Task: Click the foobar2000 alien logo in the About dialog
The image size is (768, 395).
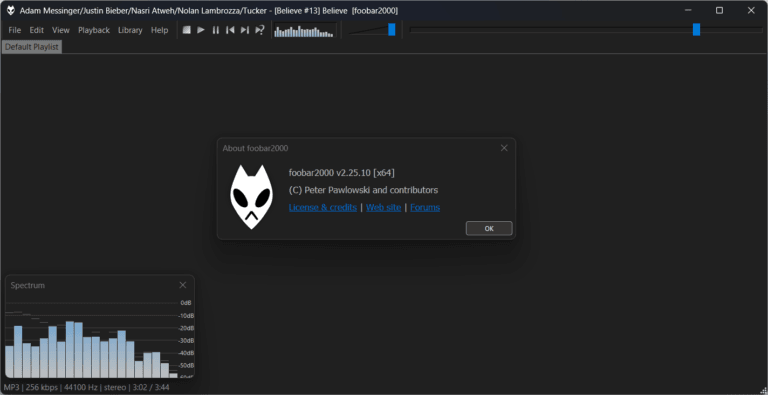Action: point(251,197)
